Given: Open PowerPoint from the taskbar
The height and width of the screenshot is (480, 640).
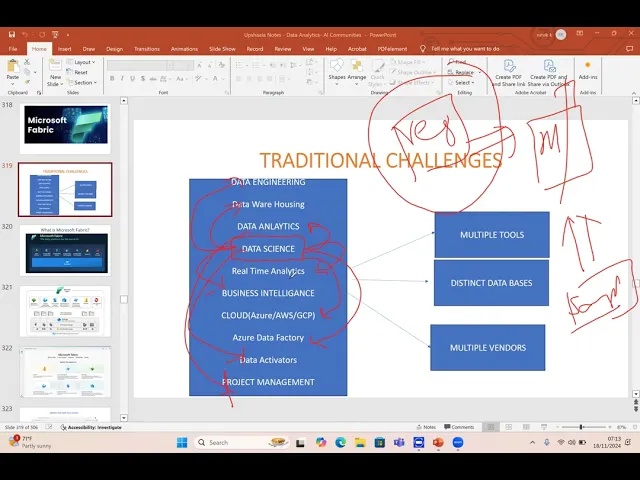Looking at the screenshot, I should [438, 442].
